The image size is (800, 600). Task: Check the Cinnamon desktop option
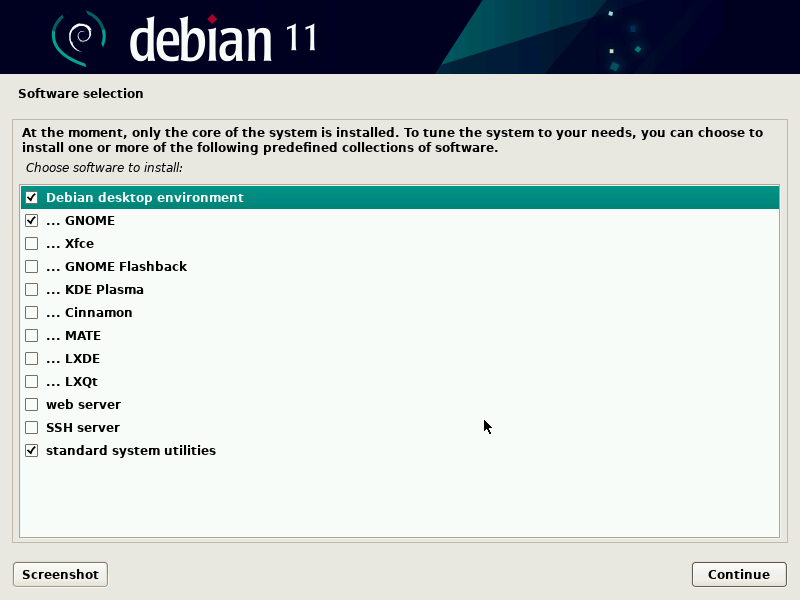[x=31, y=312]
